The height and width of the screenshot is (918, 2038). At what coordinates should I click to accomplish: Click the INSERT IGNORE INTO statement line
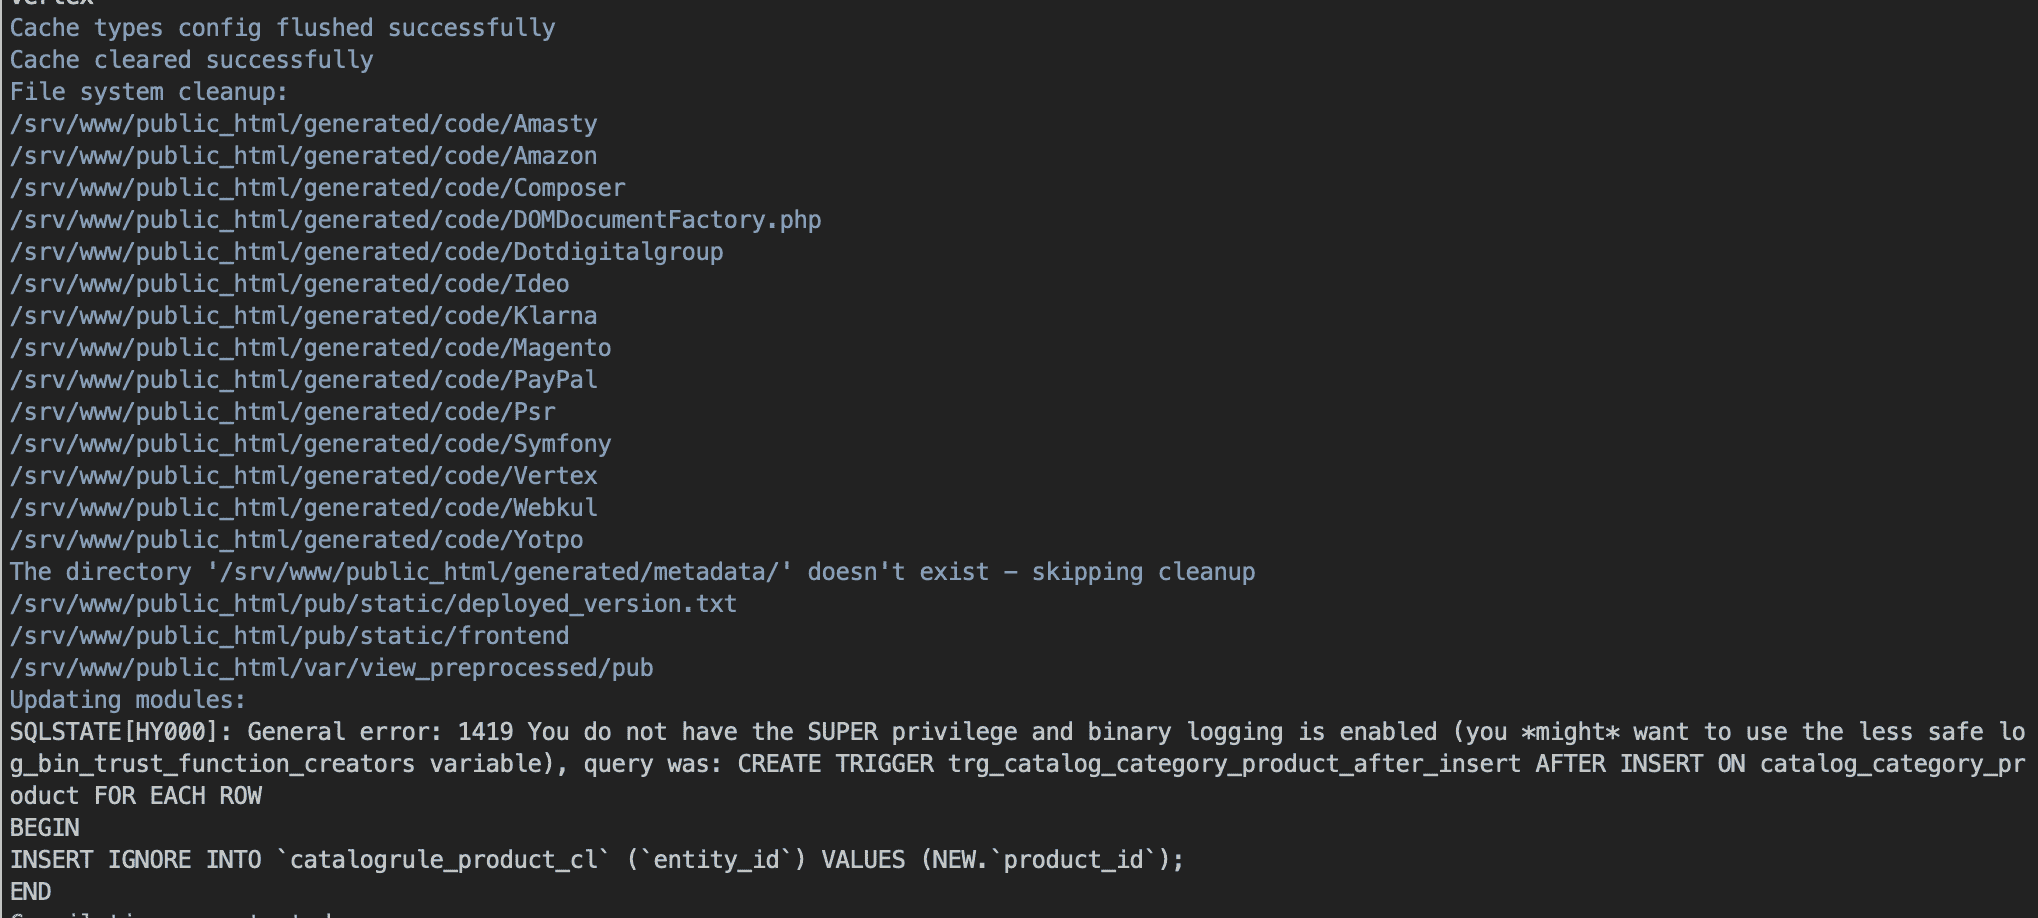[596, 860]
